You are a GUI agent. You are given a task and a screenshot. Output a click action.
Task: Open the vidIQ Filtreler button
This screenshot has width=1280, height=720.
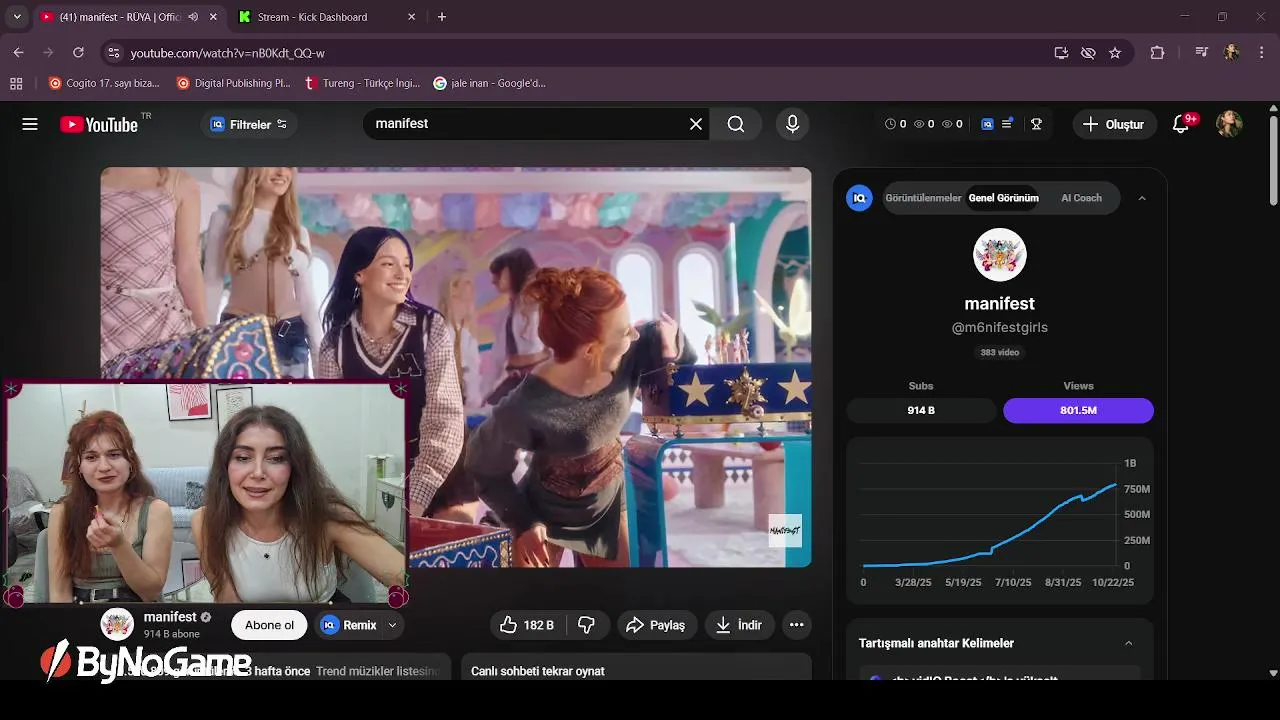(248, 124)
